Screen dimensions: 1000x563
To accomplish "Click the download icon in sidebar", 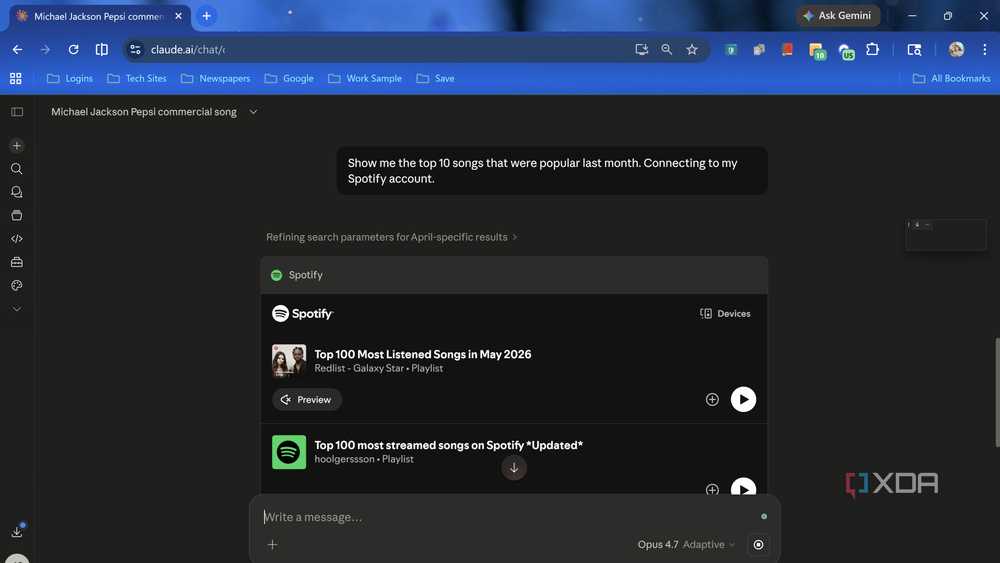I will (x=17, y=532).
